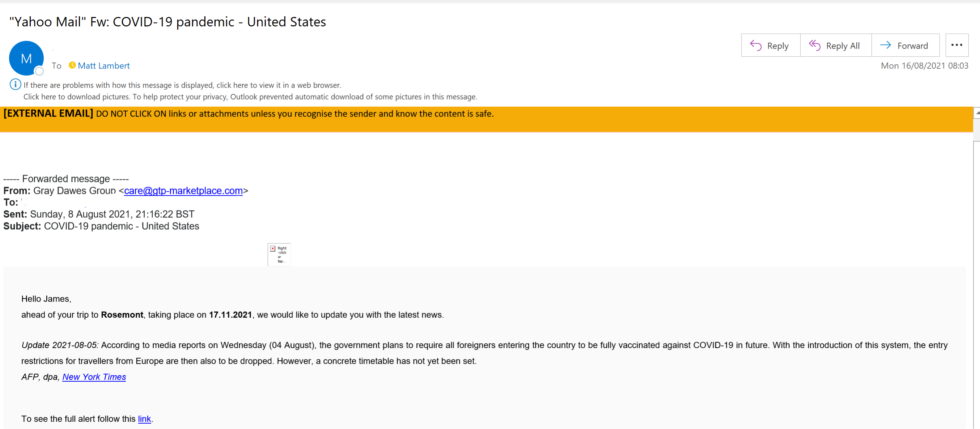980x429 pixels.
Task: Click the orange External Email warning banner
Action: tap(486, 119)
